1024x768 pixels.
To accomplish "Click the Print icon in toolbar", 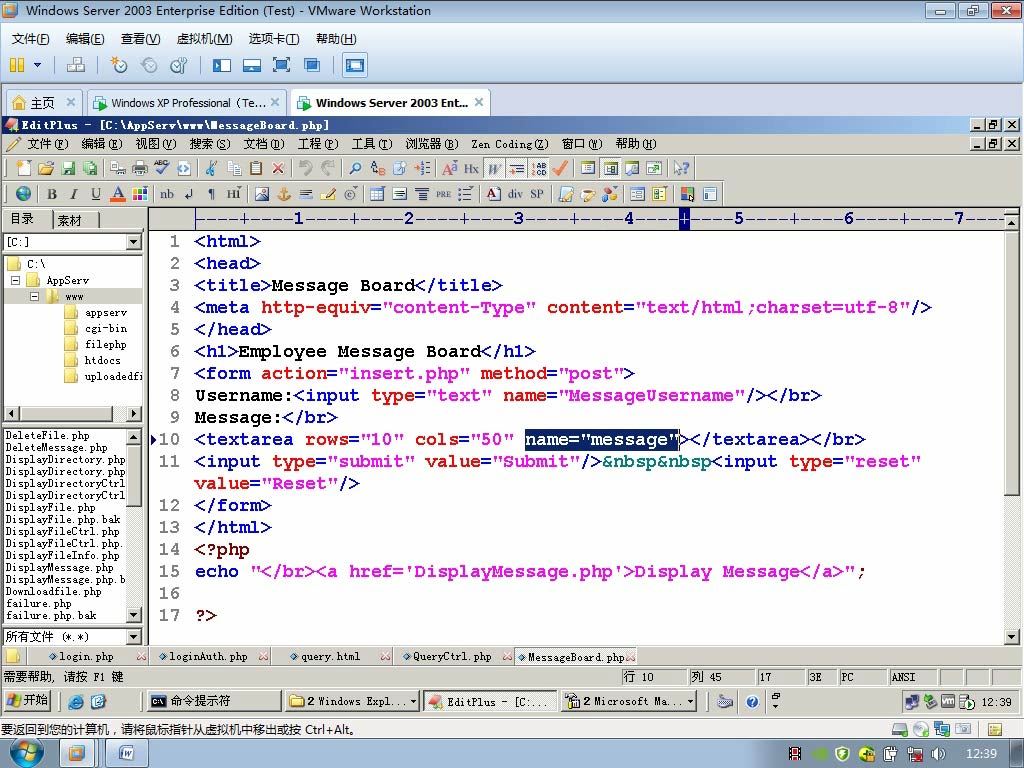I will (140, 169).
